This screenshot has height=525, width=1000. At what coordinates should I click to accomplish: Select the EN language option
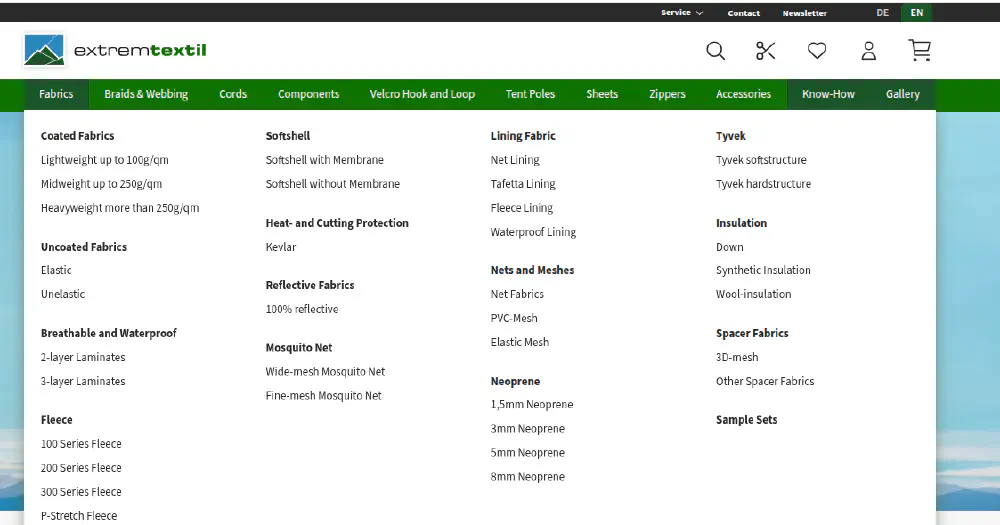tap(916, 13)
